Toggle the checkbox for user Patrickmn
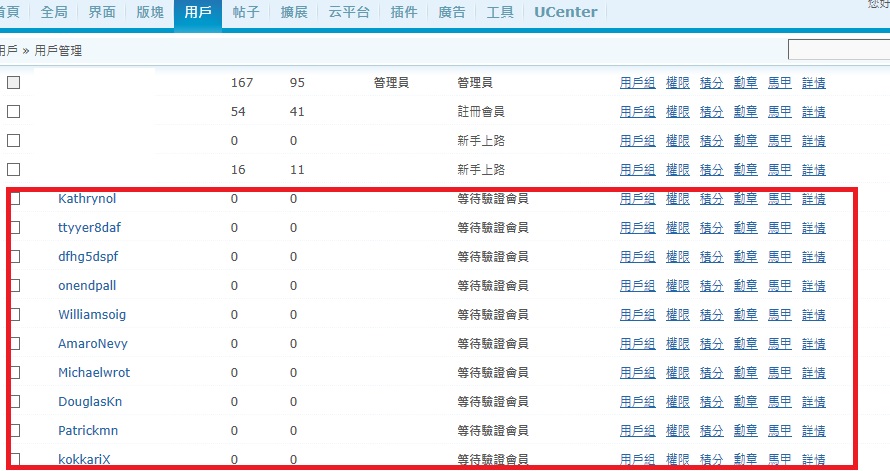This screenshot has width=890, height=471. 14,431
